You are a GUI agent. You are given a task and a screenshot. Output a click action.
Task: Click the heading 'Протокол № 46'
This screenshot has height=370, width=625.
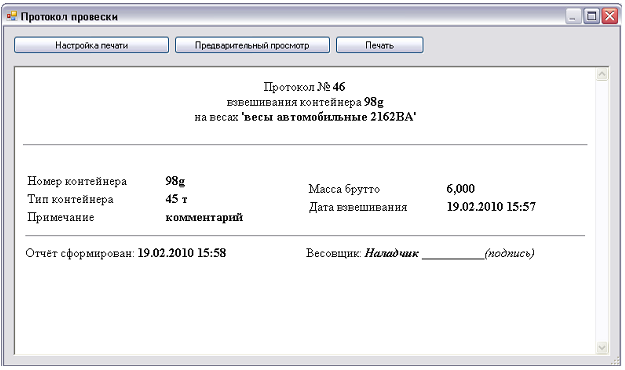coord(304,87)
